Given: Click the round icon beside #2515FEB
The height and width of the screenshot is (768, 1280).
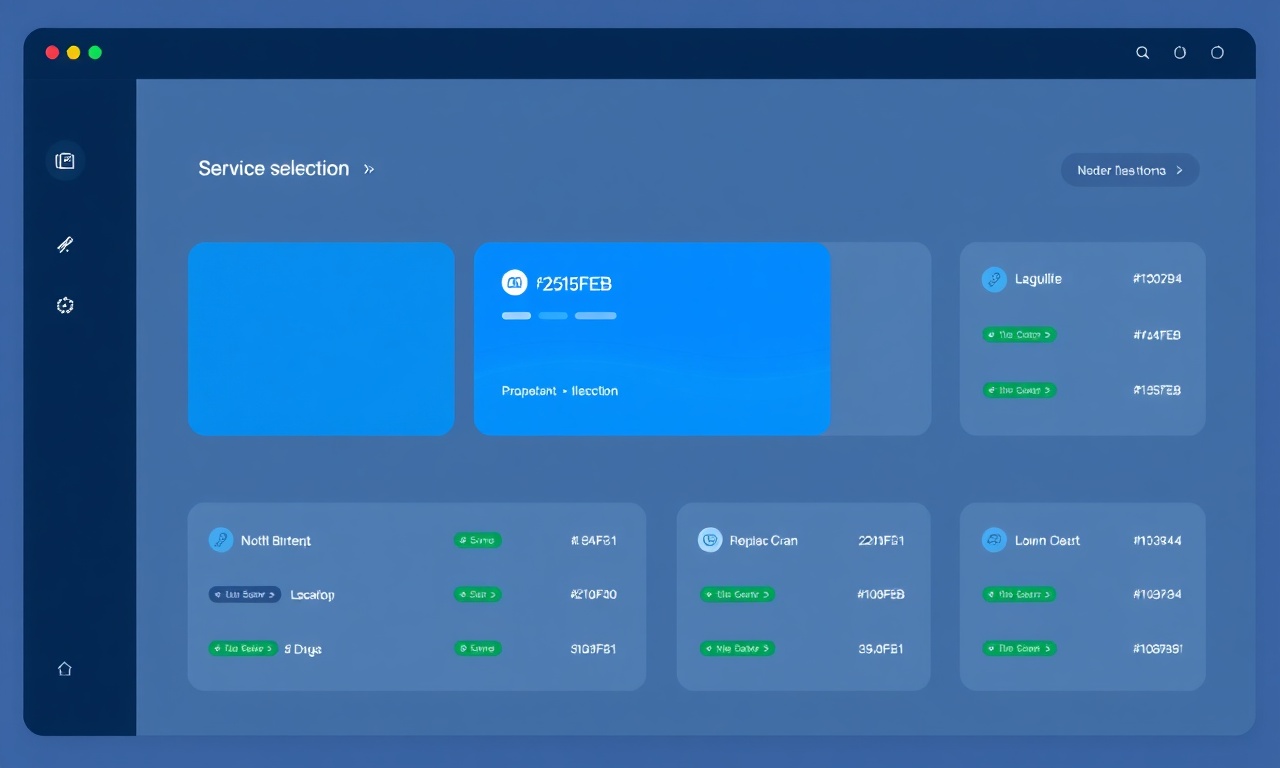Looking at the screenshot, I should tap(514, 283).
